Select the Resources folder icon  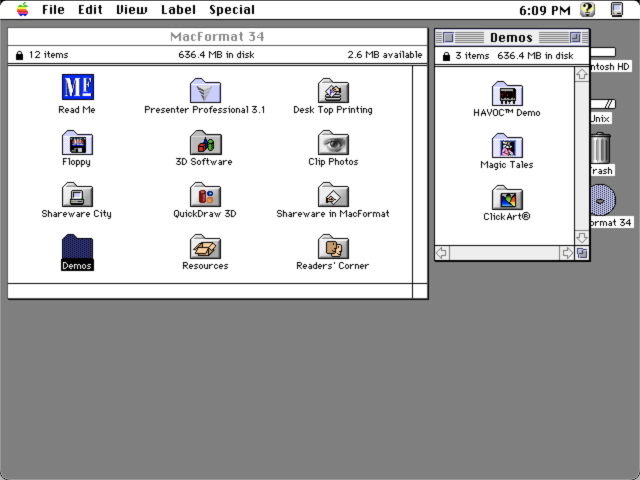205,247
